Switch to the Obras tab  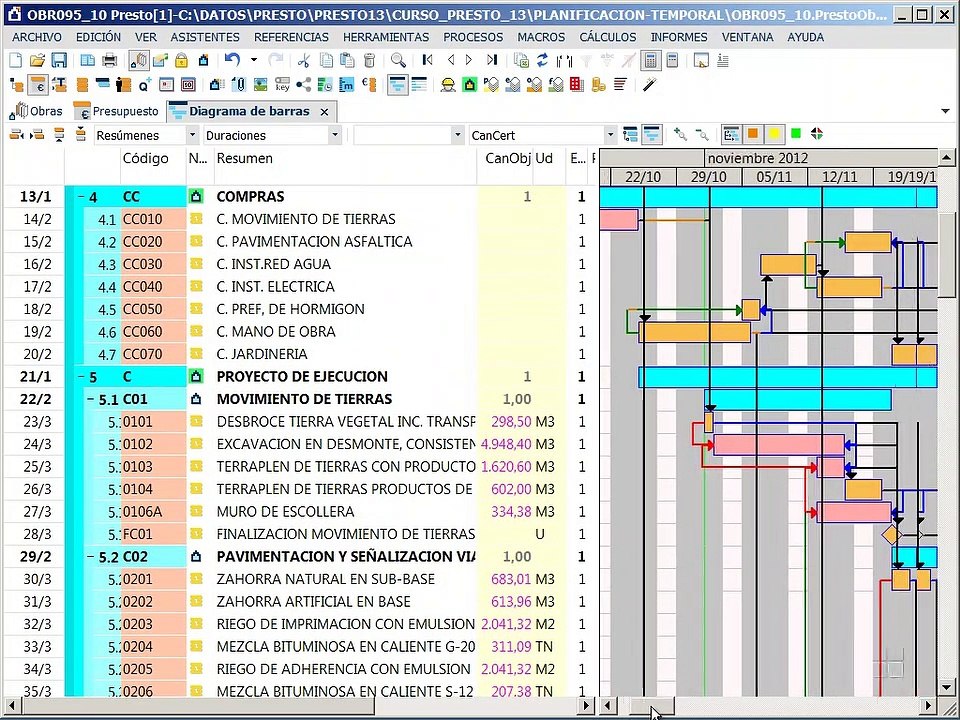[36, 111]
